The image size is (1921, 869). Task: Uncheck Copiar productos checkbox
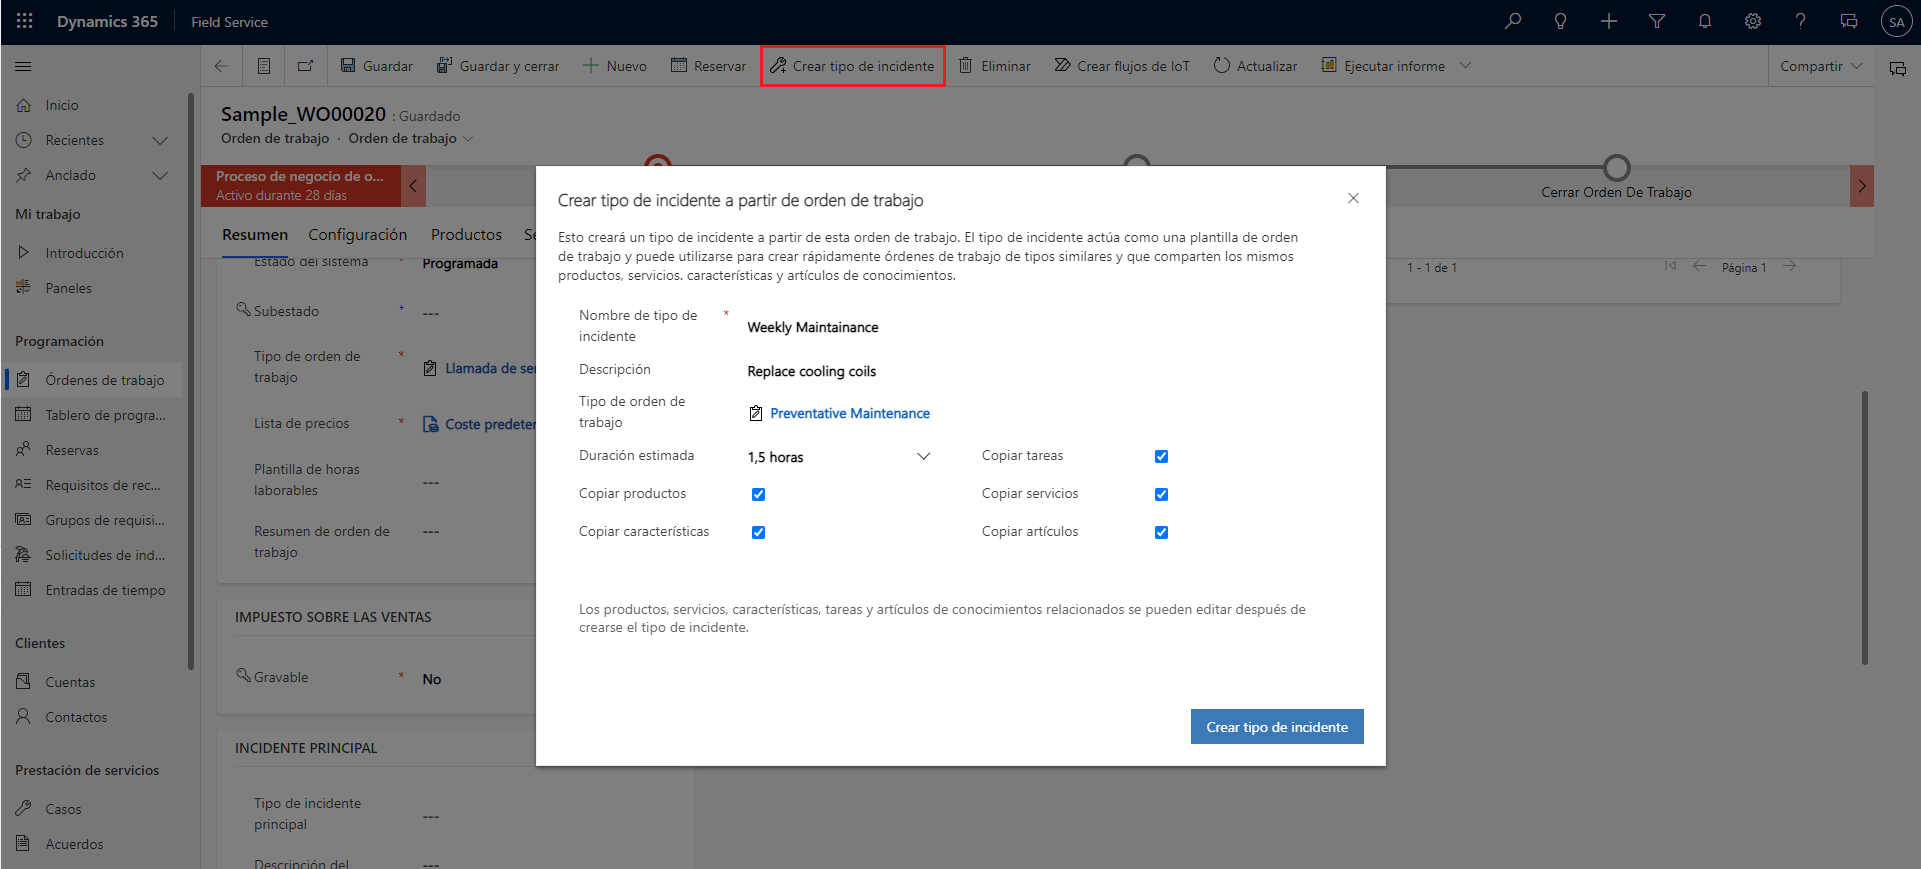tap(758, 494)
